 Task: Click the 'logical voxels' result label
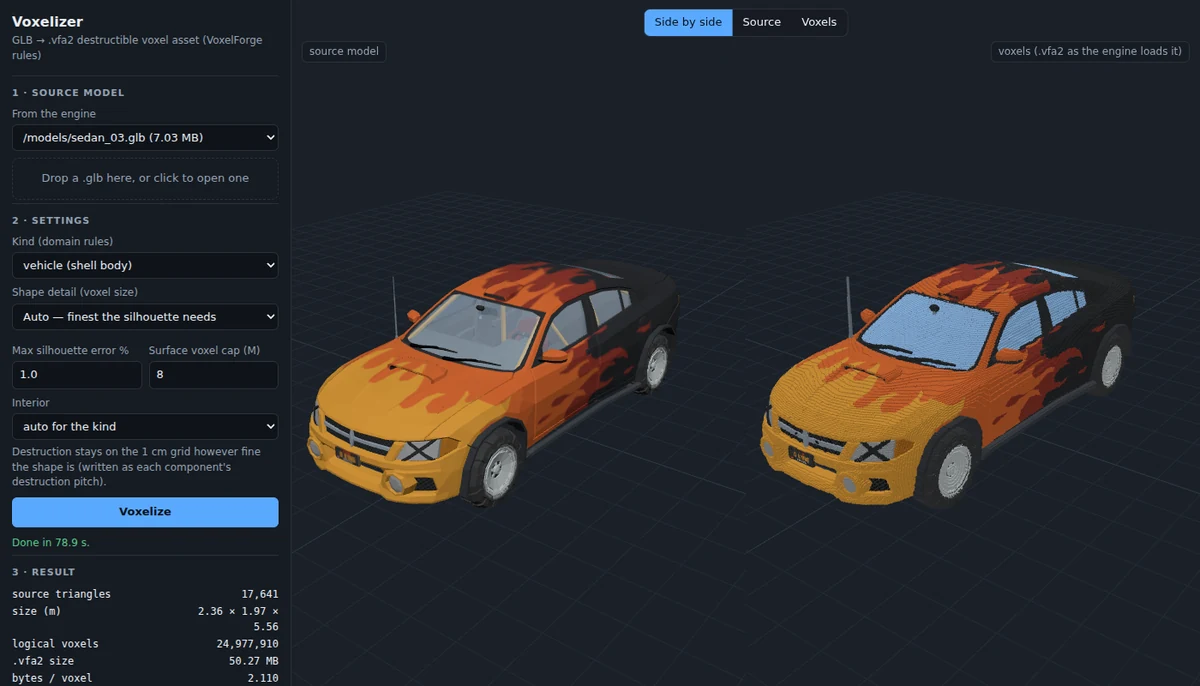(x=55, y=644)
